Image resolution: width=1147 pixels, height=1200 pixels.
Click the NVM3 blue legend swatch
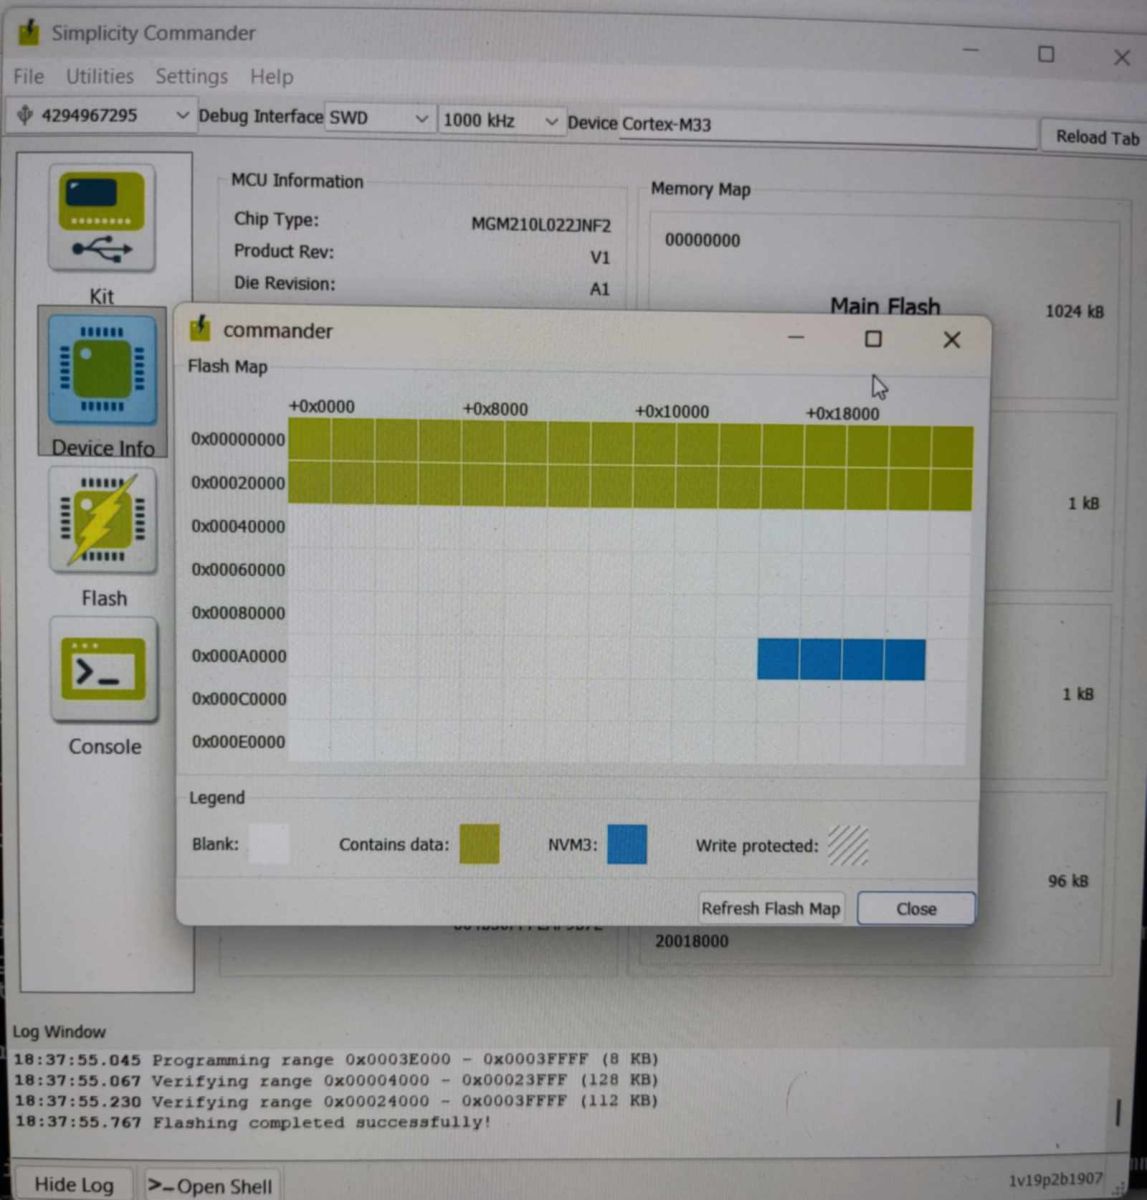point(627,843)
